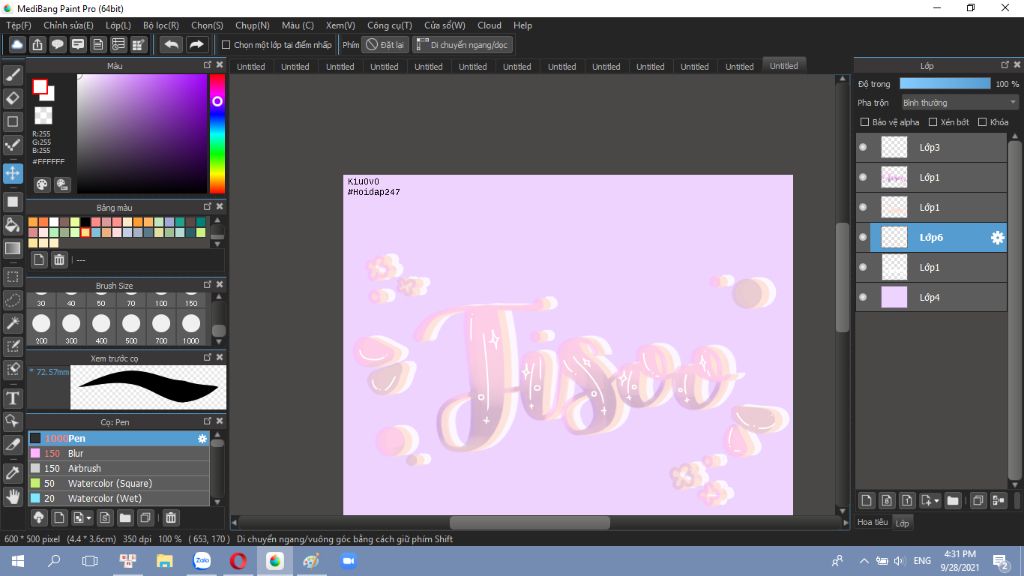Toggle 'Khóa' layer lock checkbox

(982, 122)
